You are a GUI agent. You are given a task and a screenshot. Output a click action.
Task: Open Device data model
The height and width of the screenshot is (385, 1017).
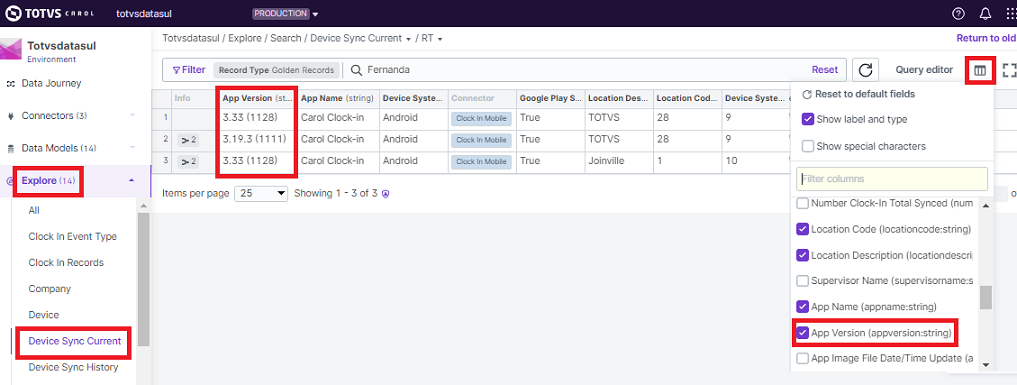43,314
